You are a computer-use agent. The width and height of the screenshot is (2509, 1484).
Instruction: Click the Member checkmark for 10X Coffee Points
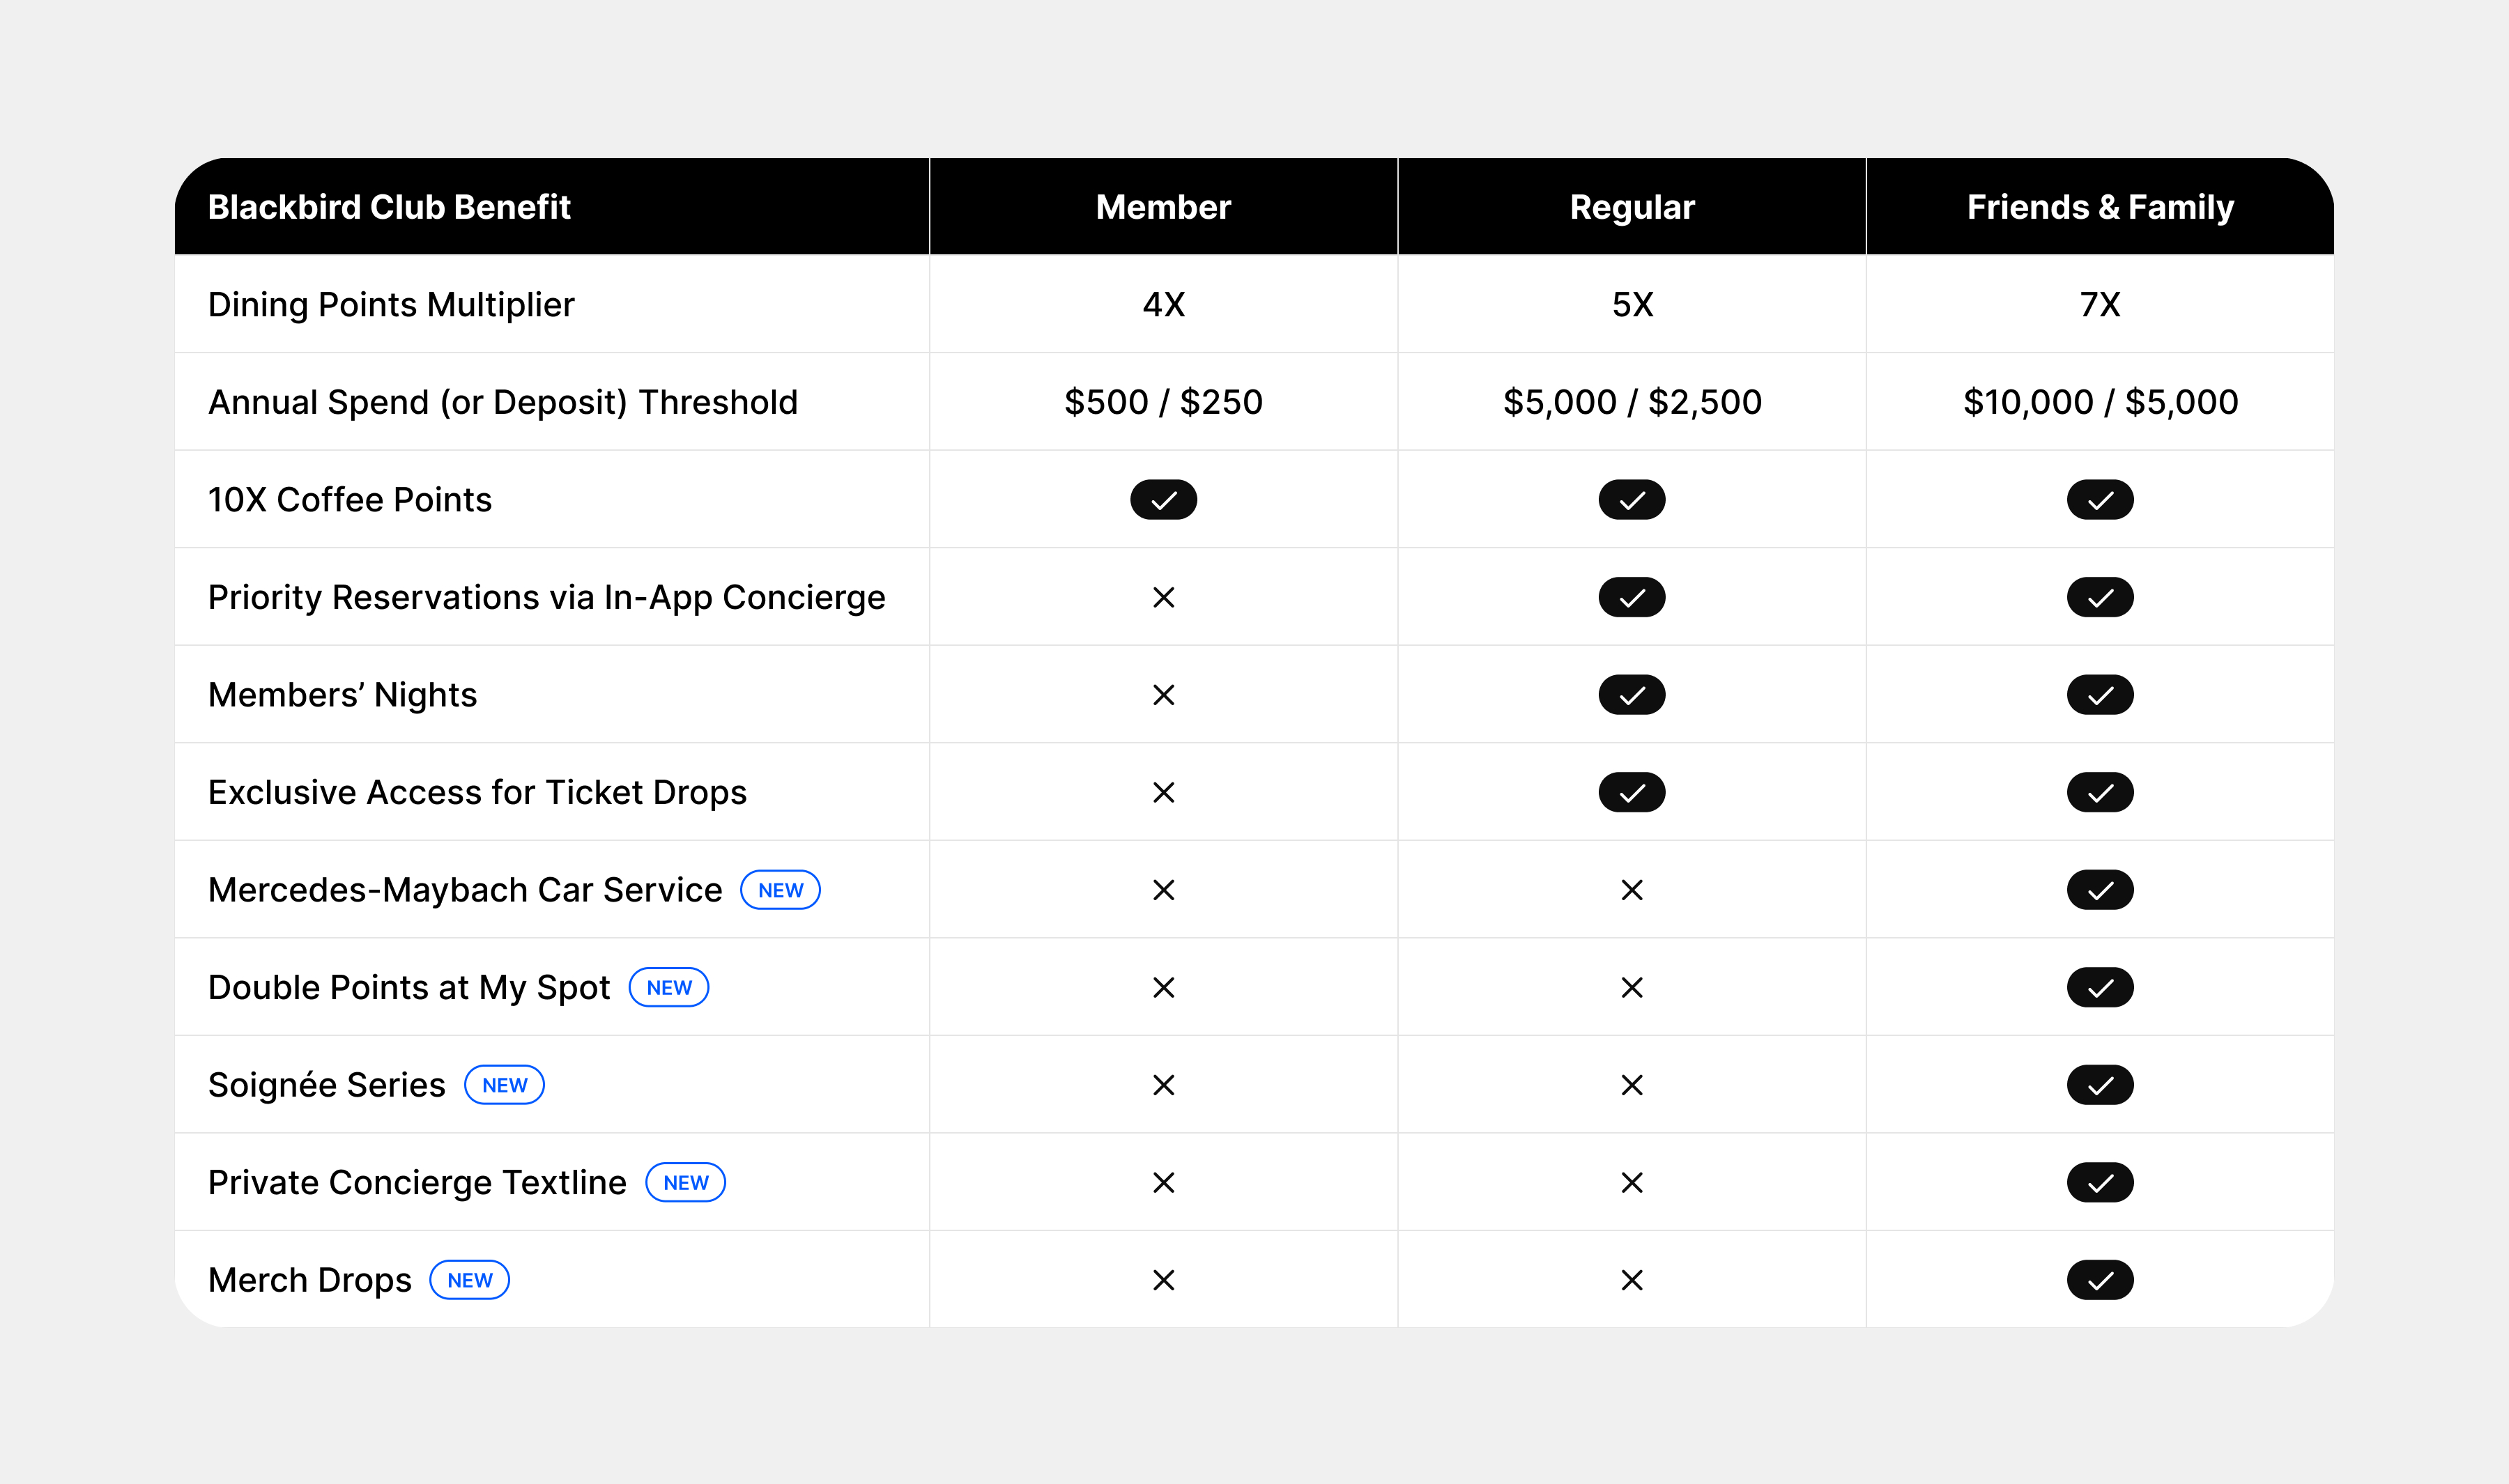(1163, 499)
